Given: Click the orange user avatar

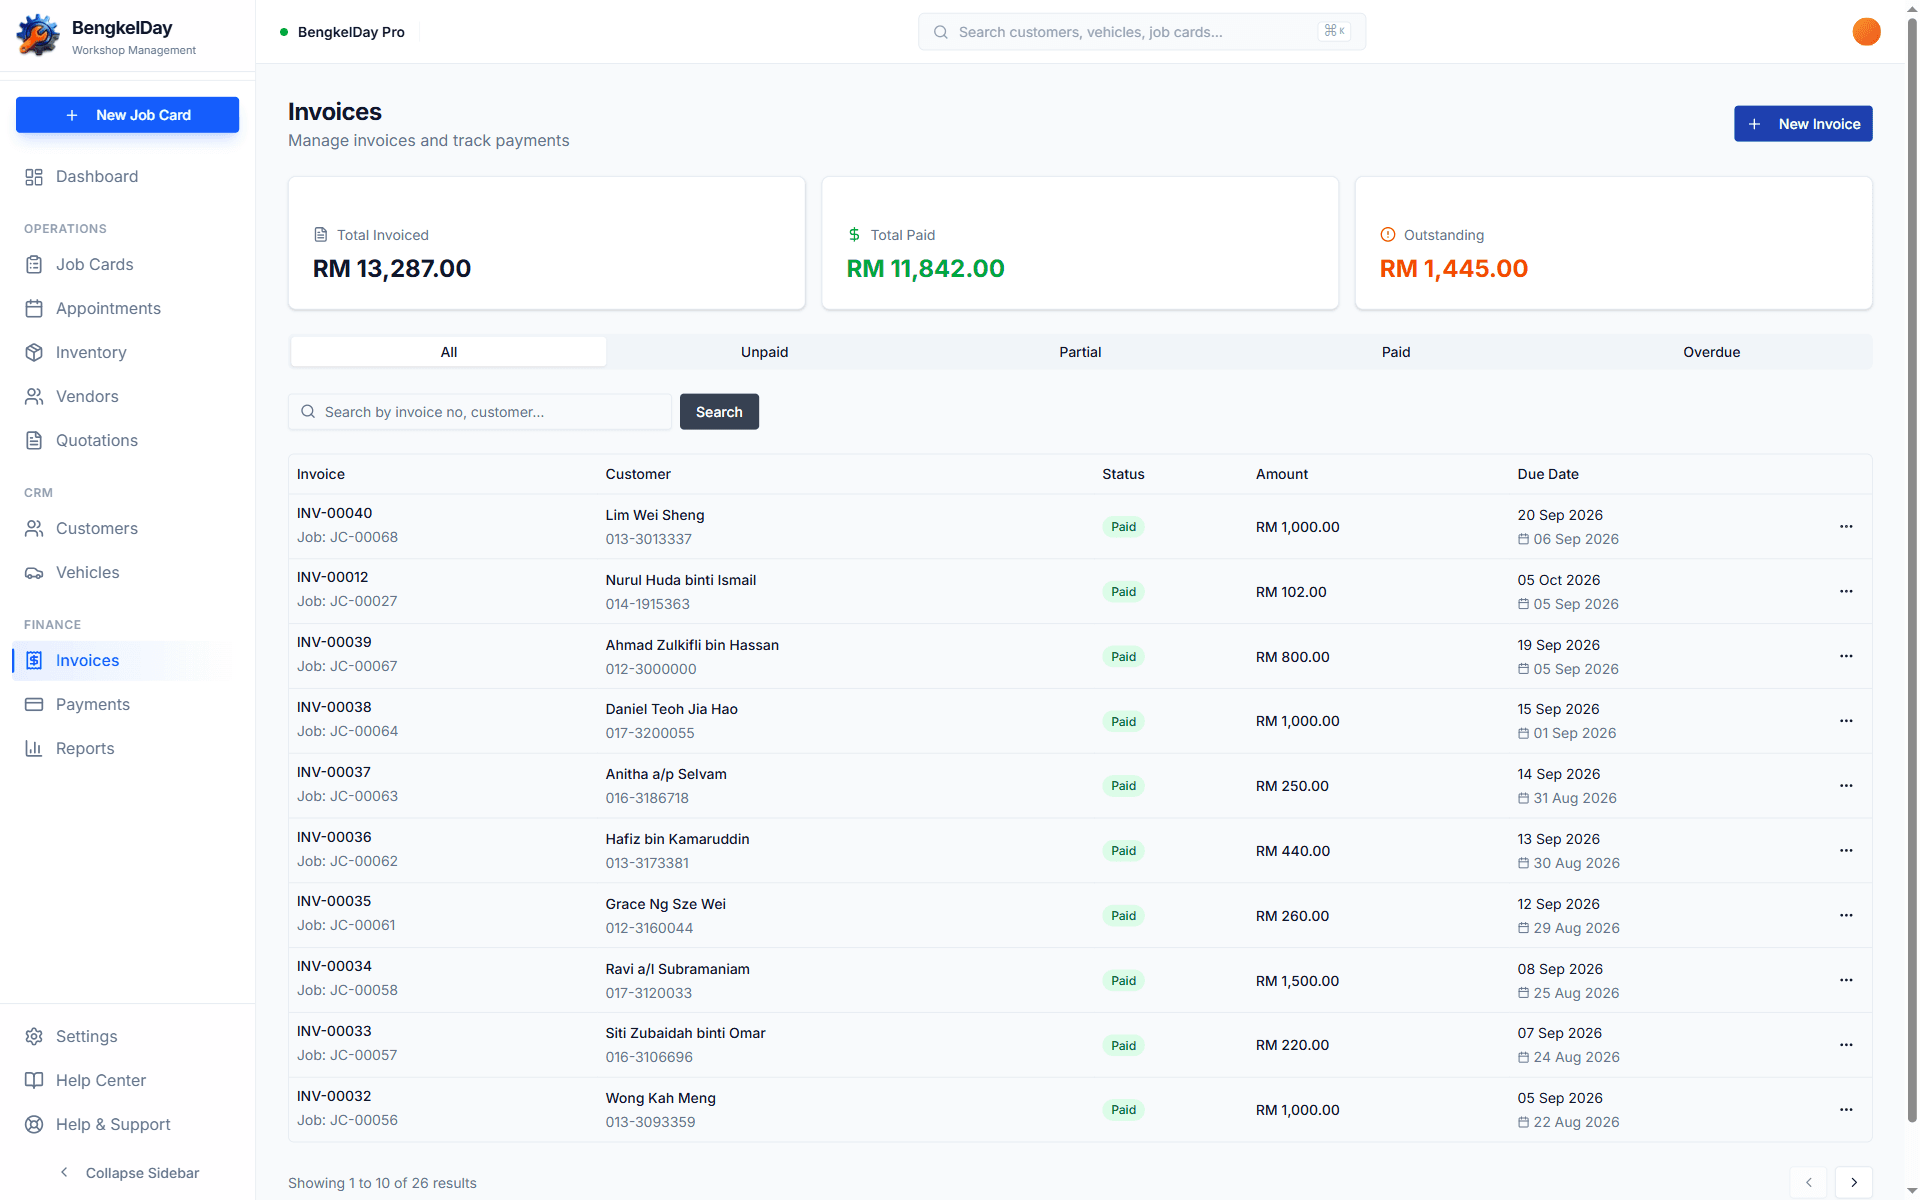Looking at the screenshot, I should (x=1866, y=32).
